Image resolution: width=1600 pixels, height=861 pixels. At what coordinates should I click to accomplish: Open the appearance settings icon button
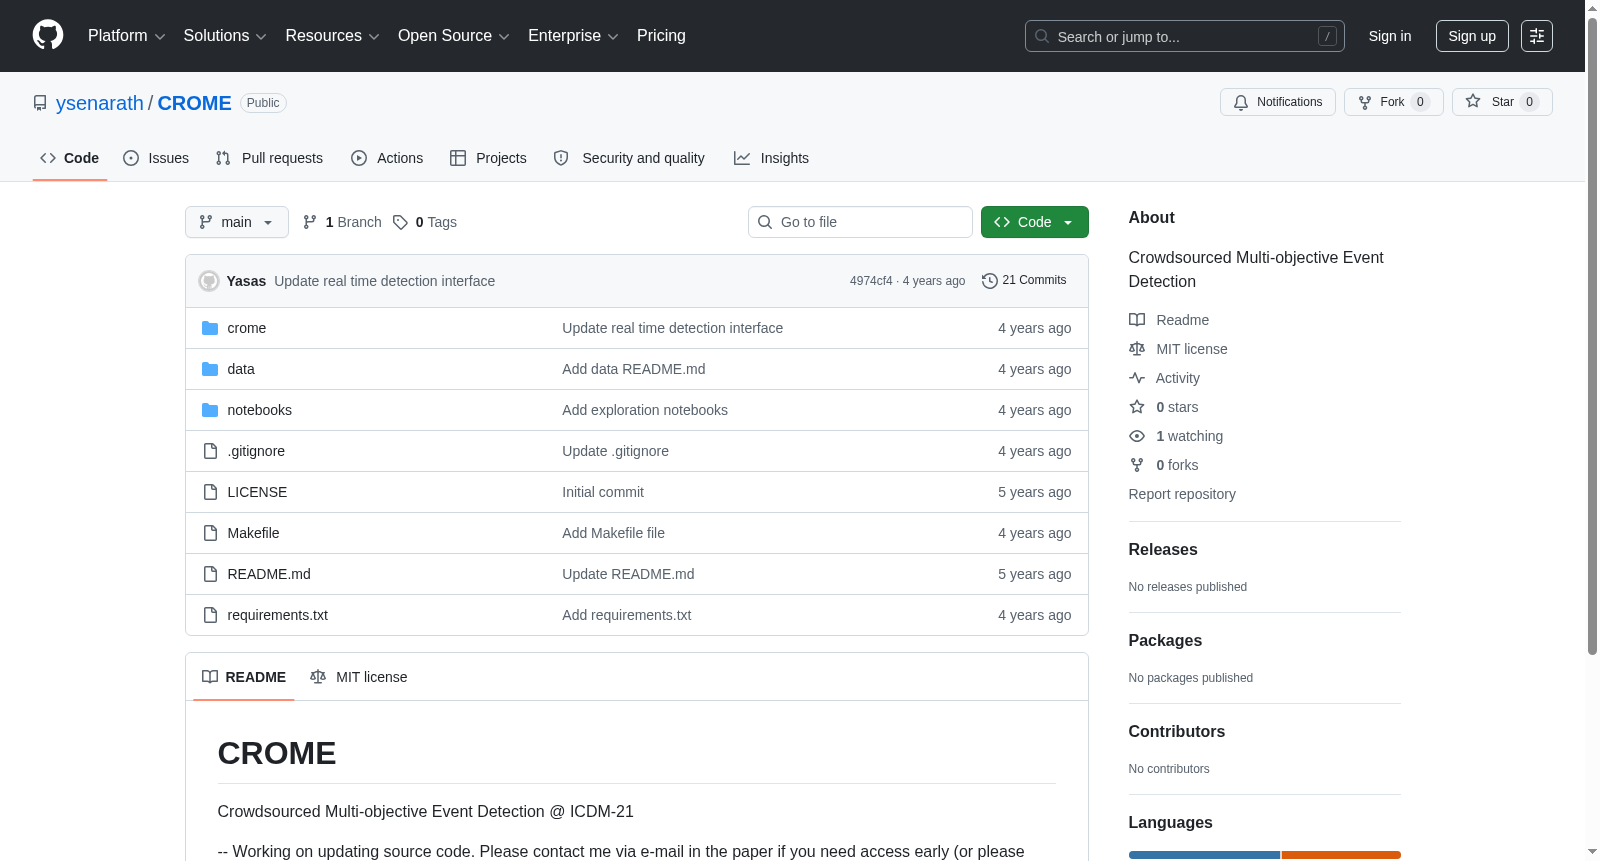(x=1537, y=36)
